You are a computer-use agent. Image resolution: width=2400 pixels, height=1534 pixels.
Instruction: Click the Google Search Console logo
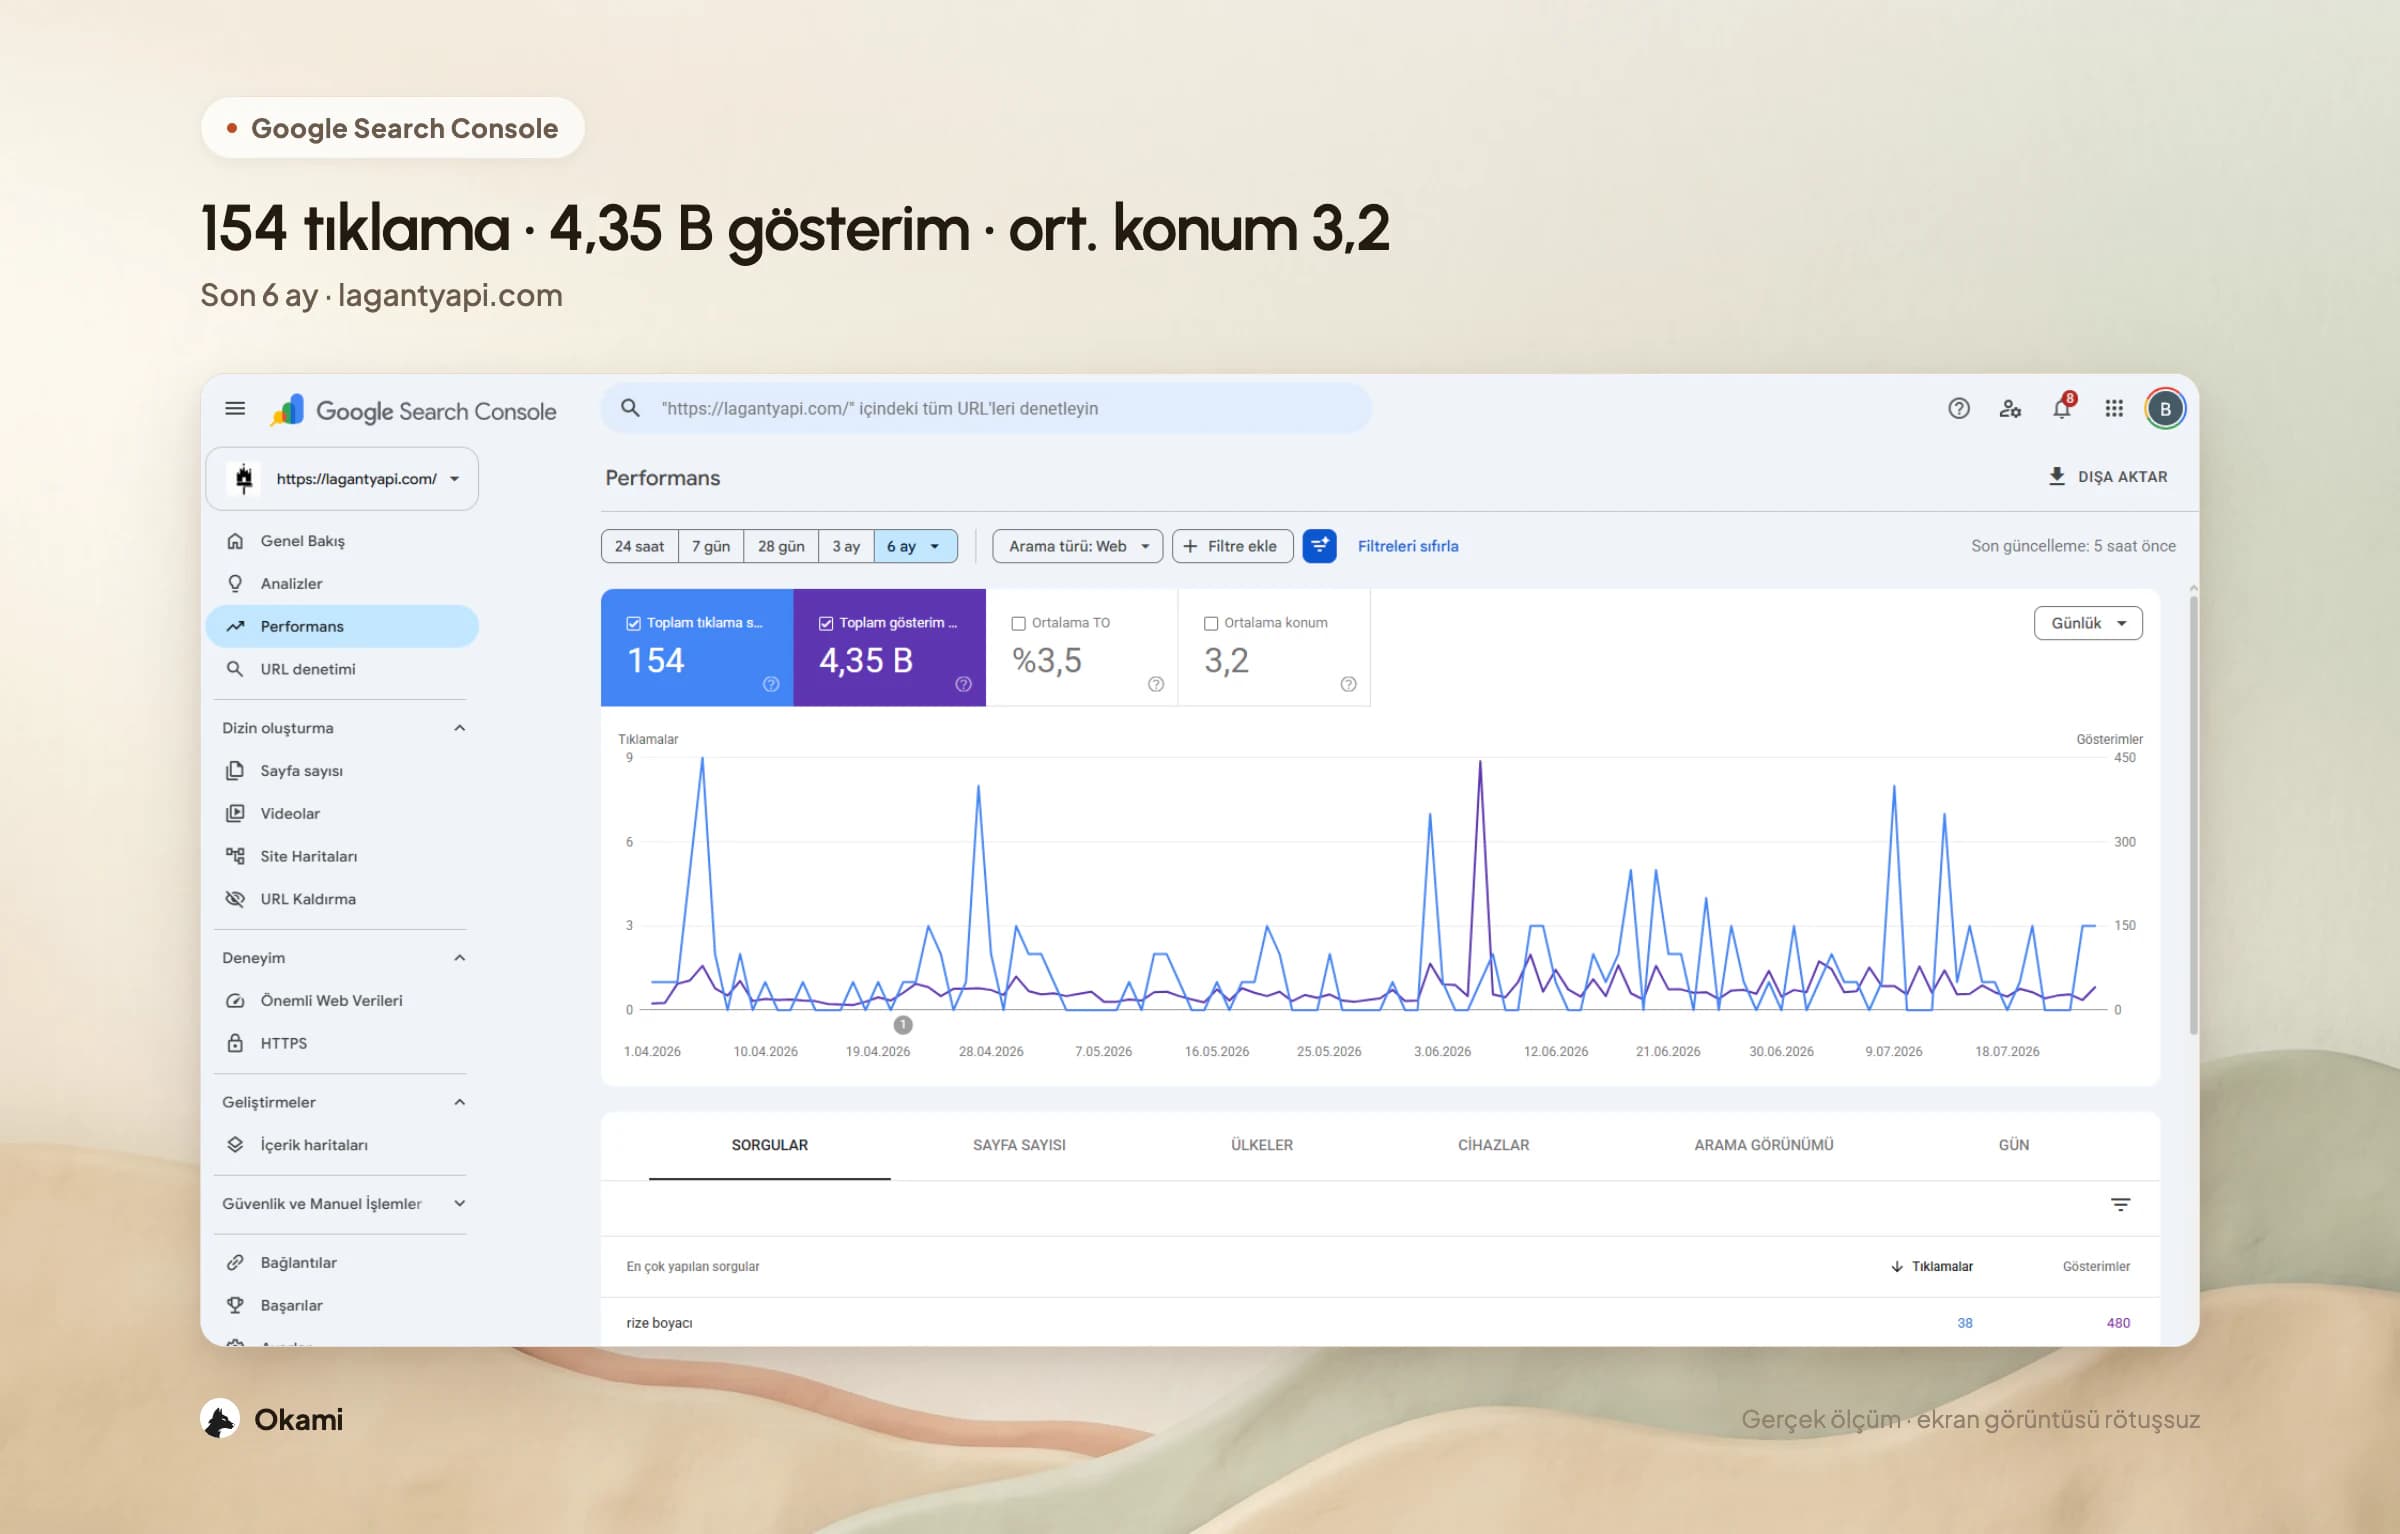point(413,410)
